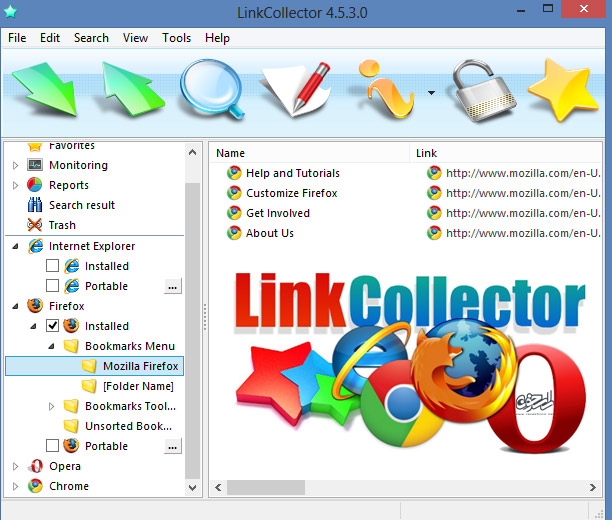Expand the Bookmarks Tool... folder
The image size is (612, 520).
point(51,406)
